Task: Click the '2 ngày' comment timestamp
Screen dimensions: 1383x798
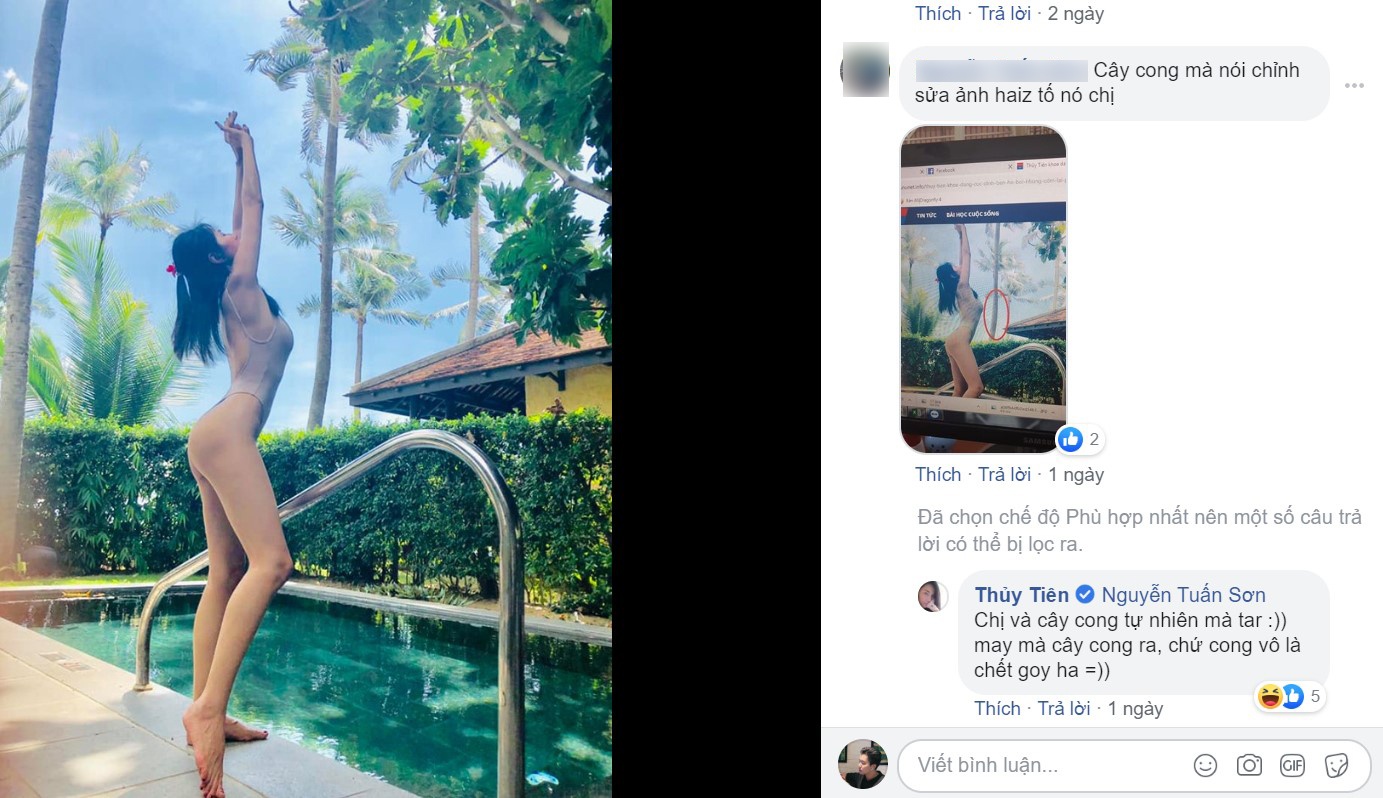Action: pos(1075,14)
